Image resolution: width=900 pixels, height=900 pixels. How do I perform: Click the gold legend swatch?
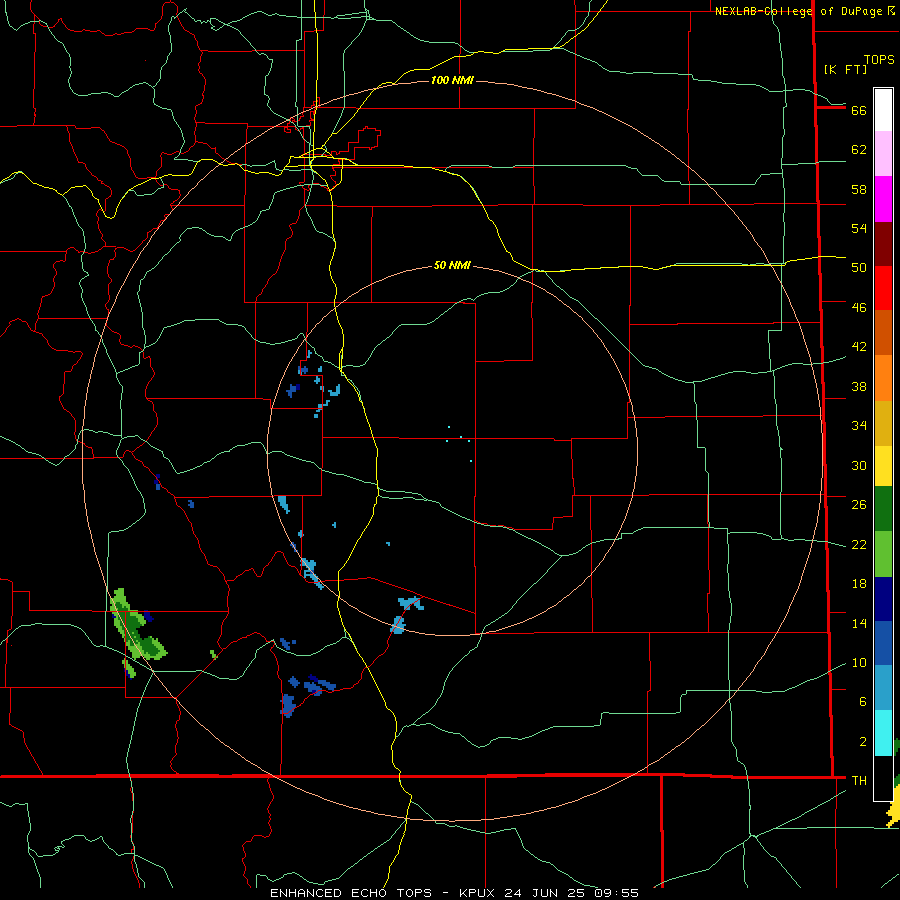point(883,423)
